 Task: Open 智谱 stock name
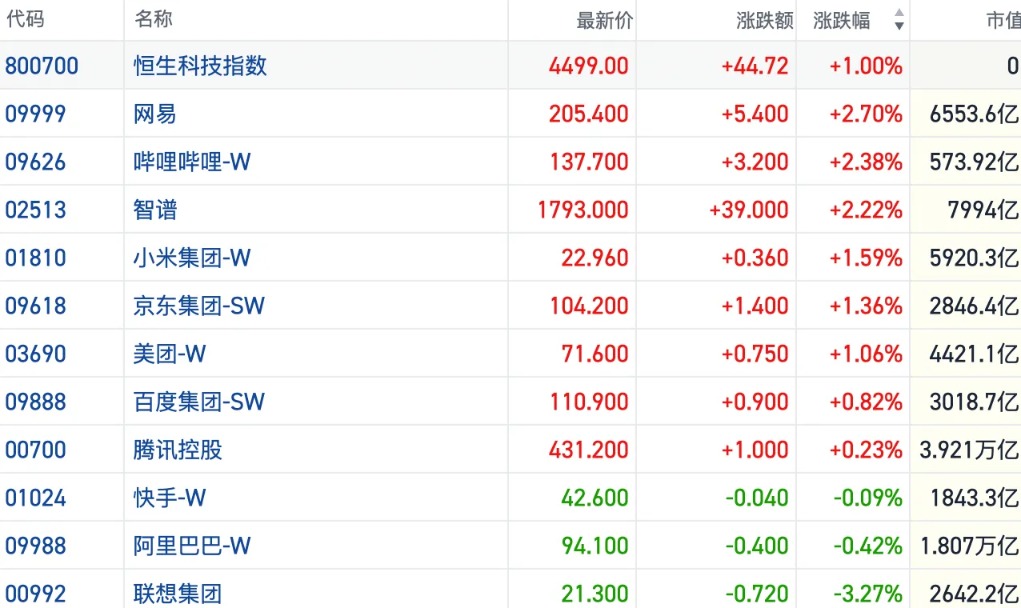pyautogui.click(x=155, y=210)
